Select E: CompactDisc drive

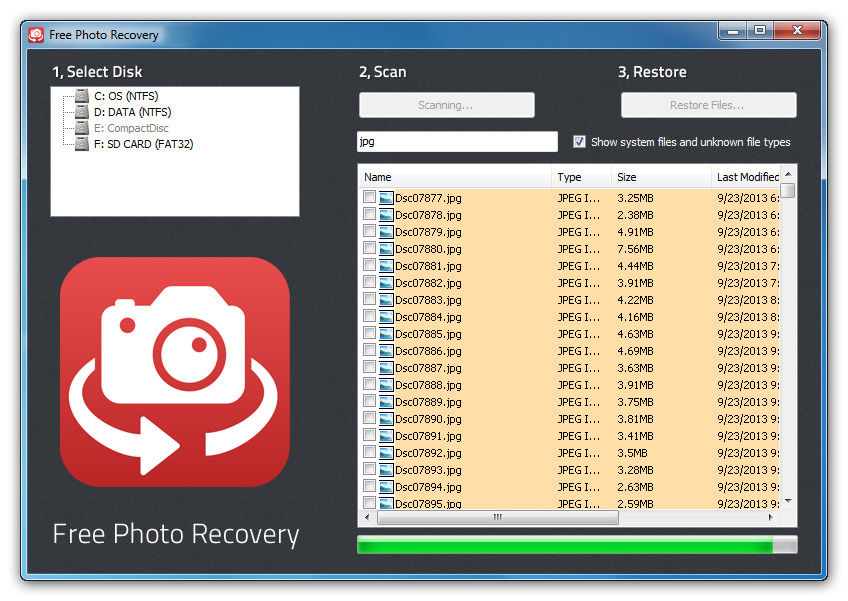(x=131, y=128)
